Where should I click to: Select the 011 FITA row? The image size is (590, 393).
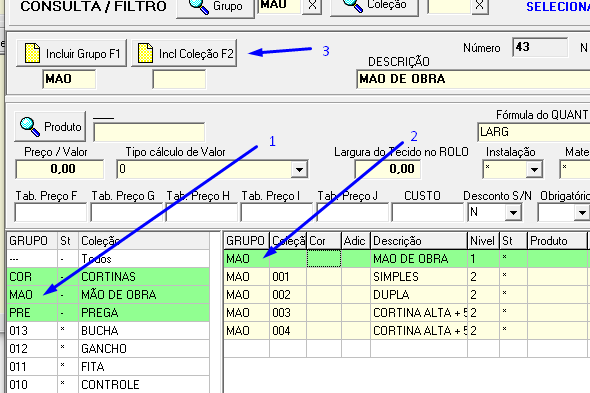(108, 367)
